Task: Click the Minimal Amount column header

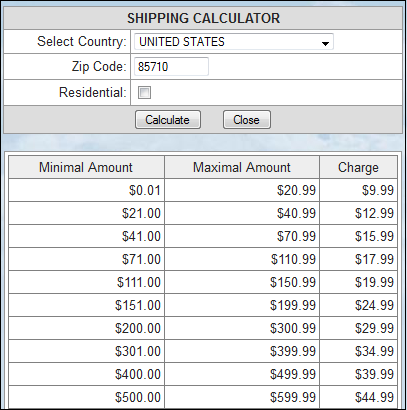Action: pos(86,167)
